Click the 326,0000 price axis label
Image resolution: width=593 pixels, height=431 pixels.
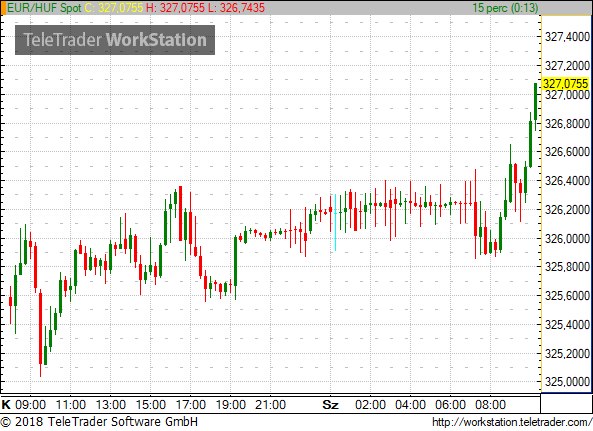(567, 239)
